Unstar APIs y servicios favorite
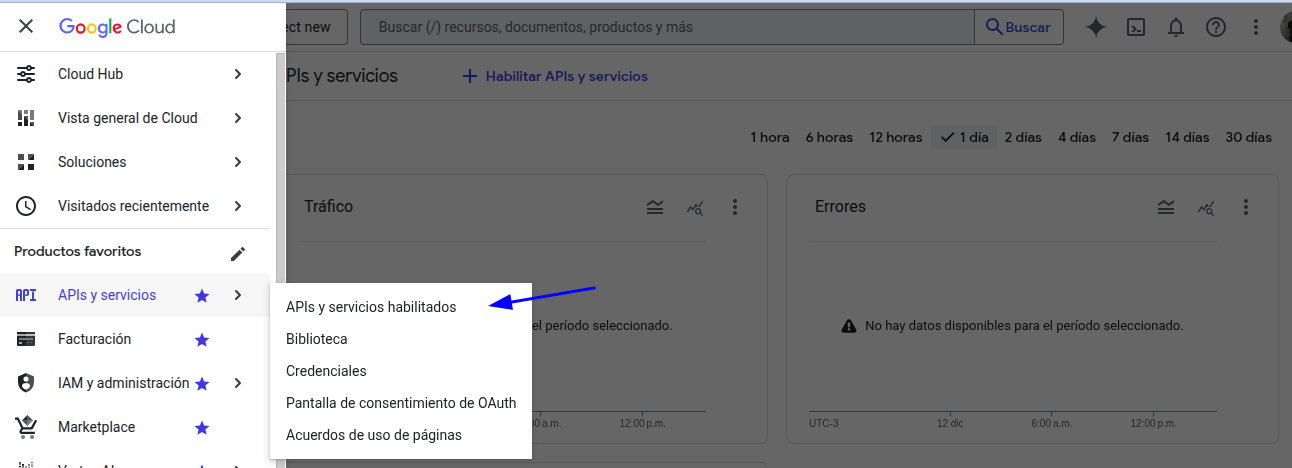 (202, 295)
